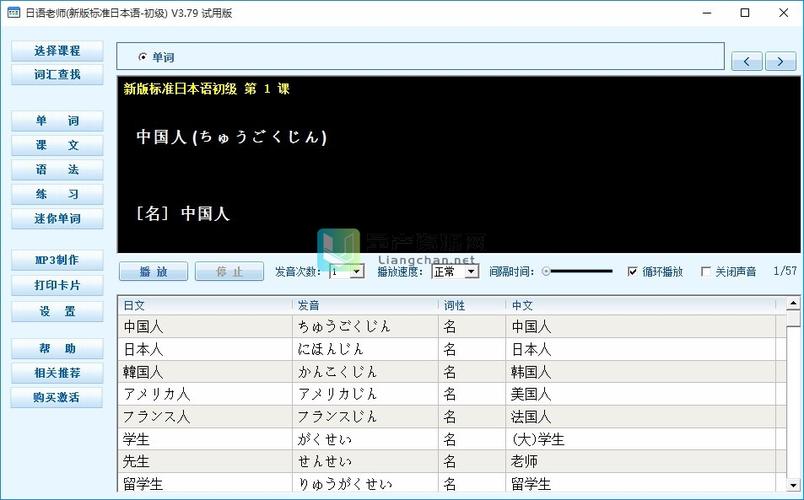Image resolution: width=804 pixels, height=500 pixels.
Task: Open MP3制作 tool
Action: tap(57, 260)
